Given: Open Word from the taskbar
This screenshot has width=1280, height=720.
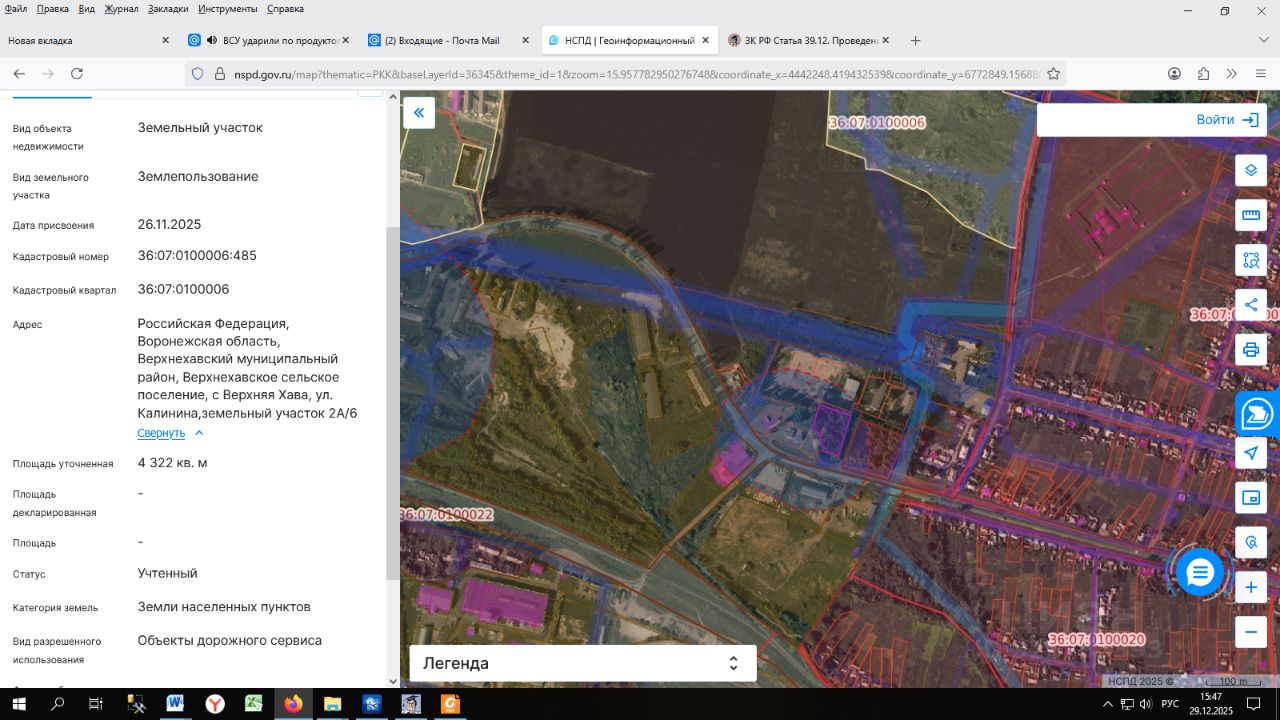Looking at the screenshot, I should (176, 704).
